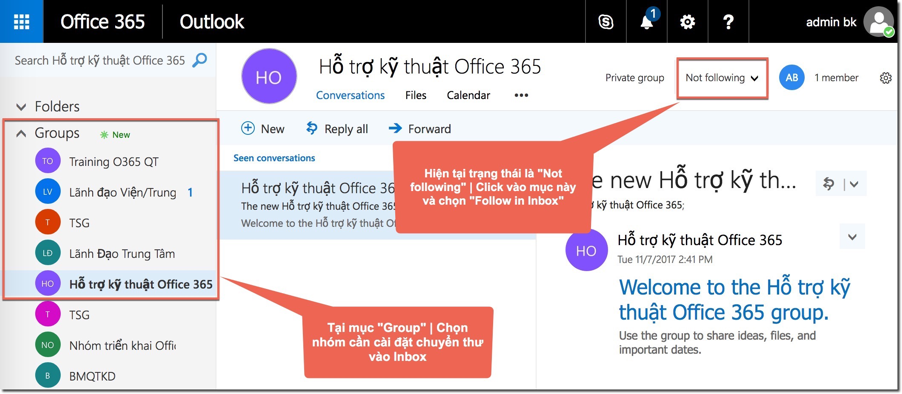
Task: Open group settings gear beside 1 member
Action: 886,78
